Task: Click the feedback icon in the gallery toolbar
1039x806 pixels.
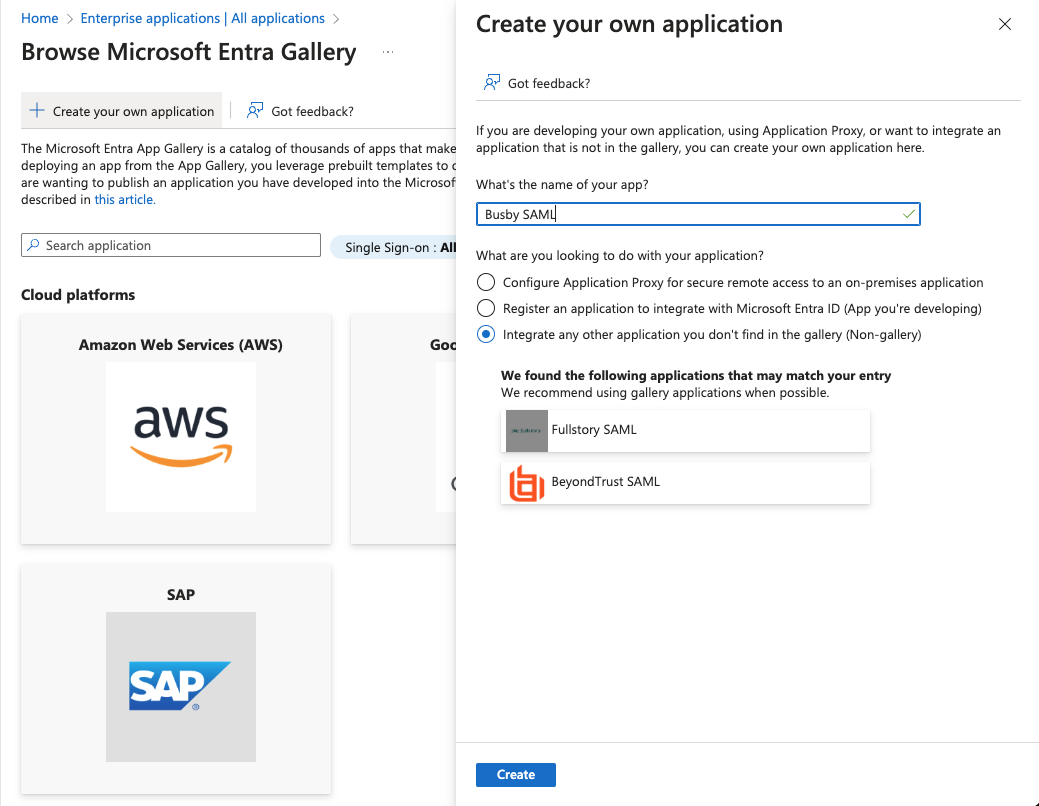Action: click(254, 111)
